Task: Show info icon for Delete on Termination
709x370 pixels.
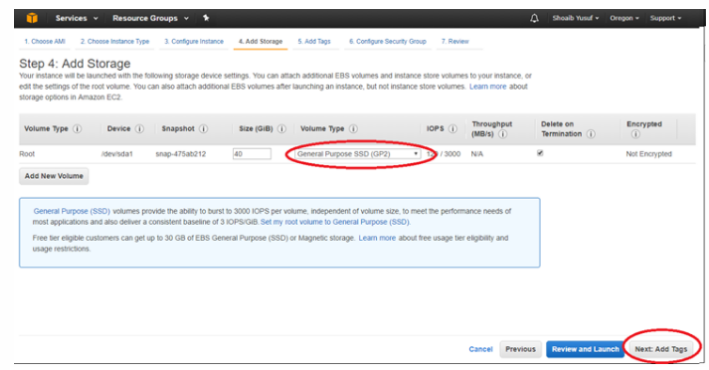Action: pos(591,134)
